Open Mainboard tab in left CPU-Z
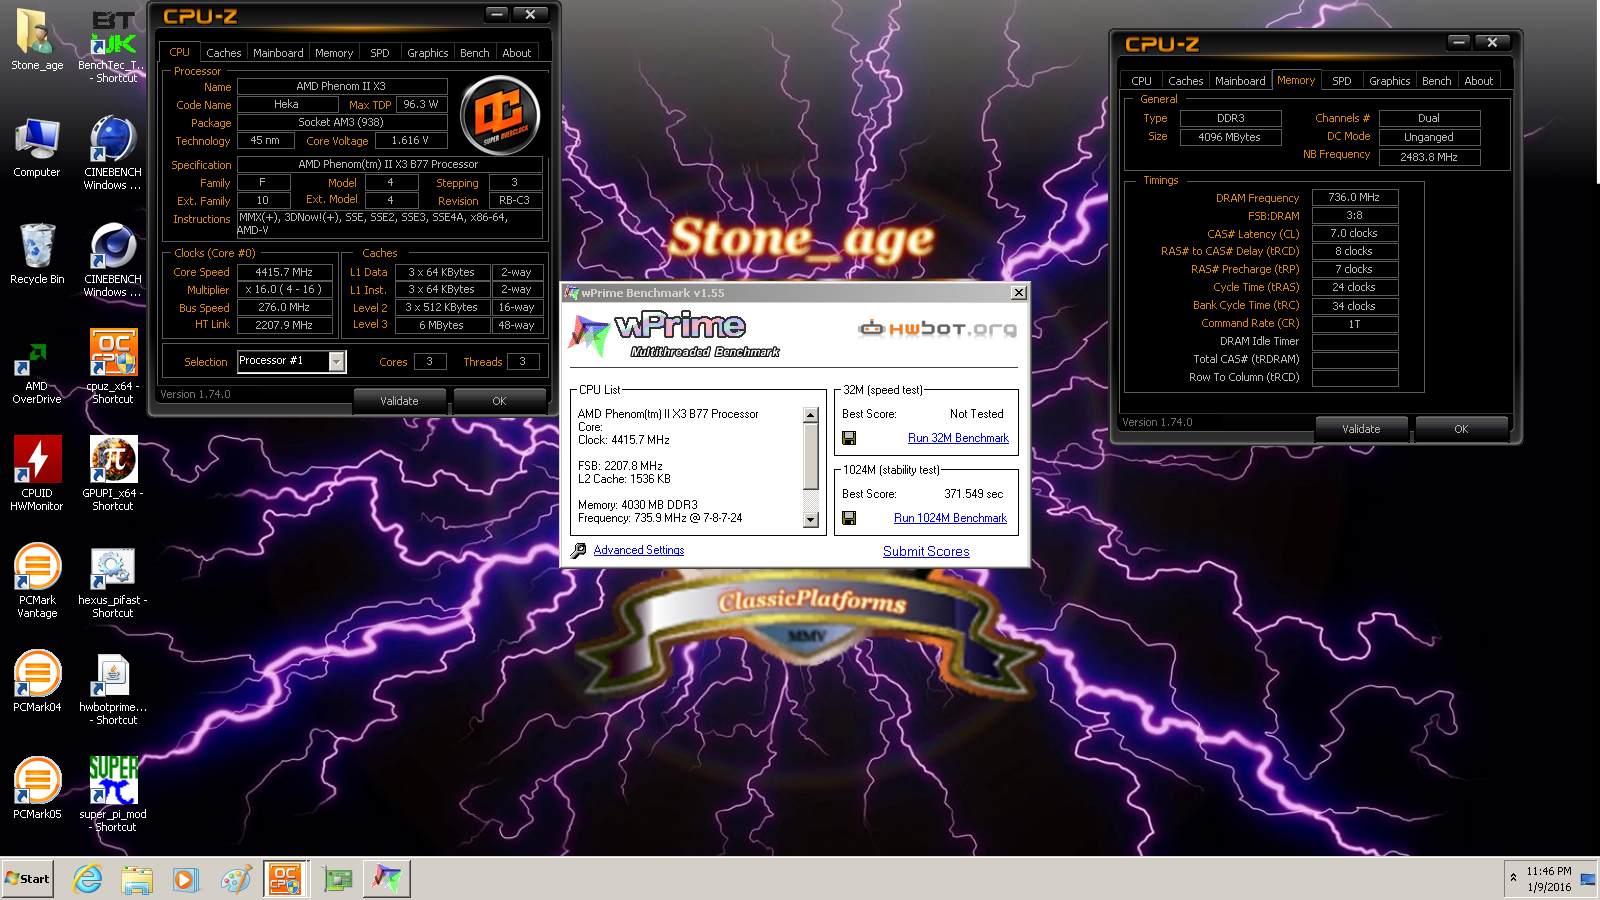The height and width of the screenshot is (900, 1600). 278,53
